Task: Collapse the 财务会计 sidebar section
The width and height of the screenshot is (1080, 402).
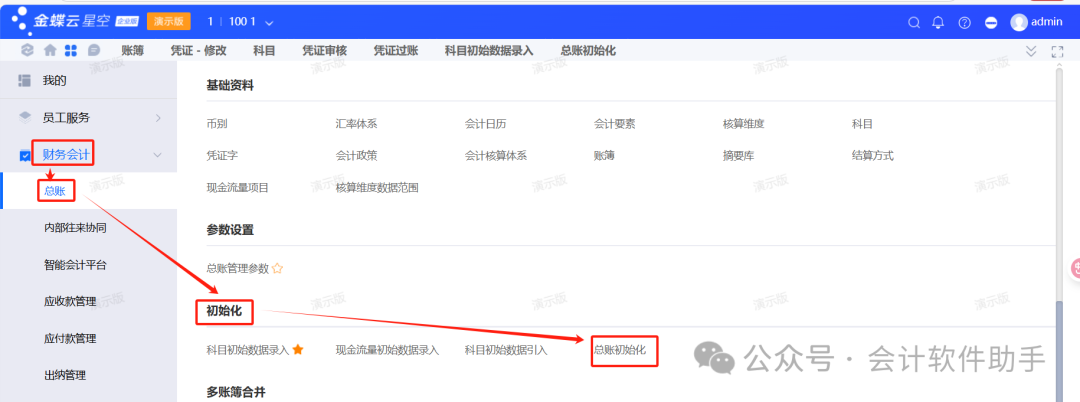Action: (x=158, y=154)
